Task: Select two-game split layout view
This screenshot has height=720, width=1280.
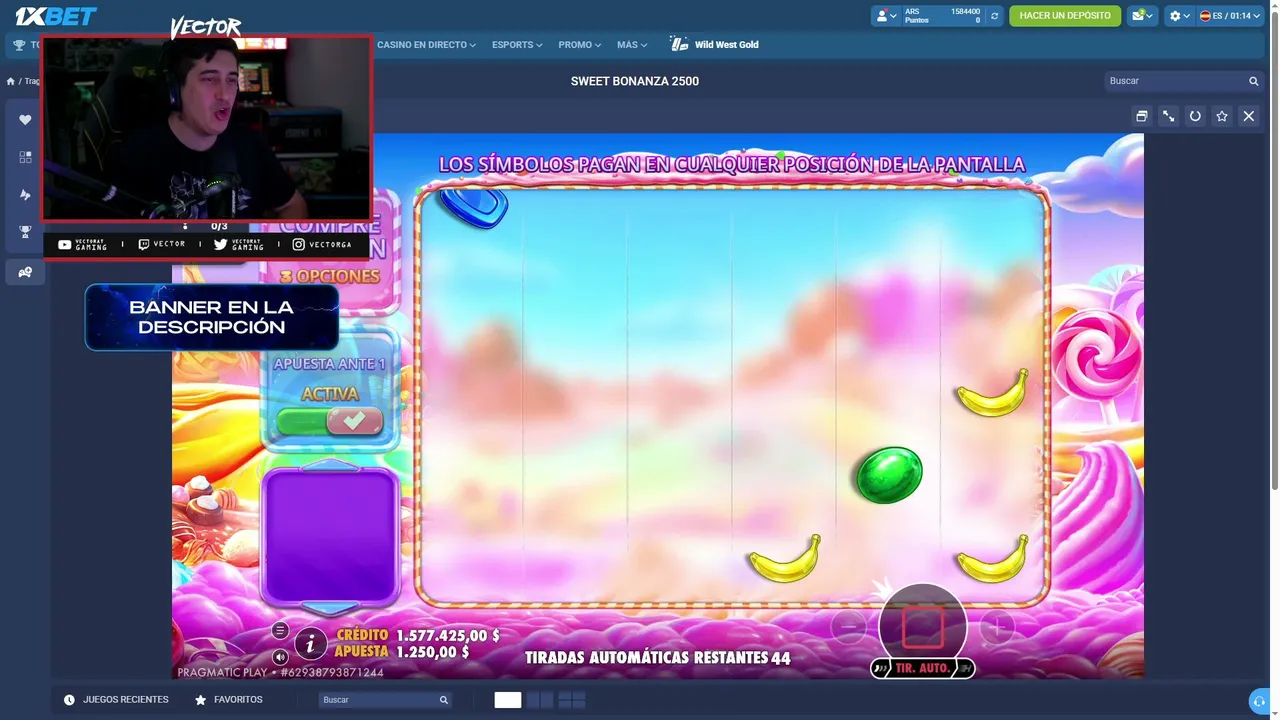Action: coord(540,700)
